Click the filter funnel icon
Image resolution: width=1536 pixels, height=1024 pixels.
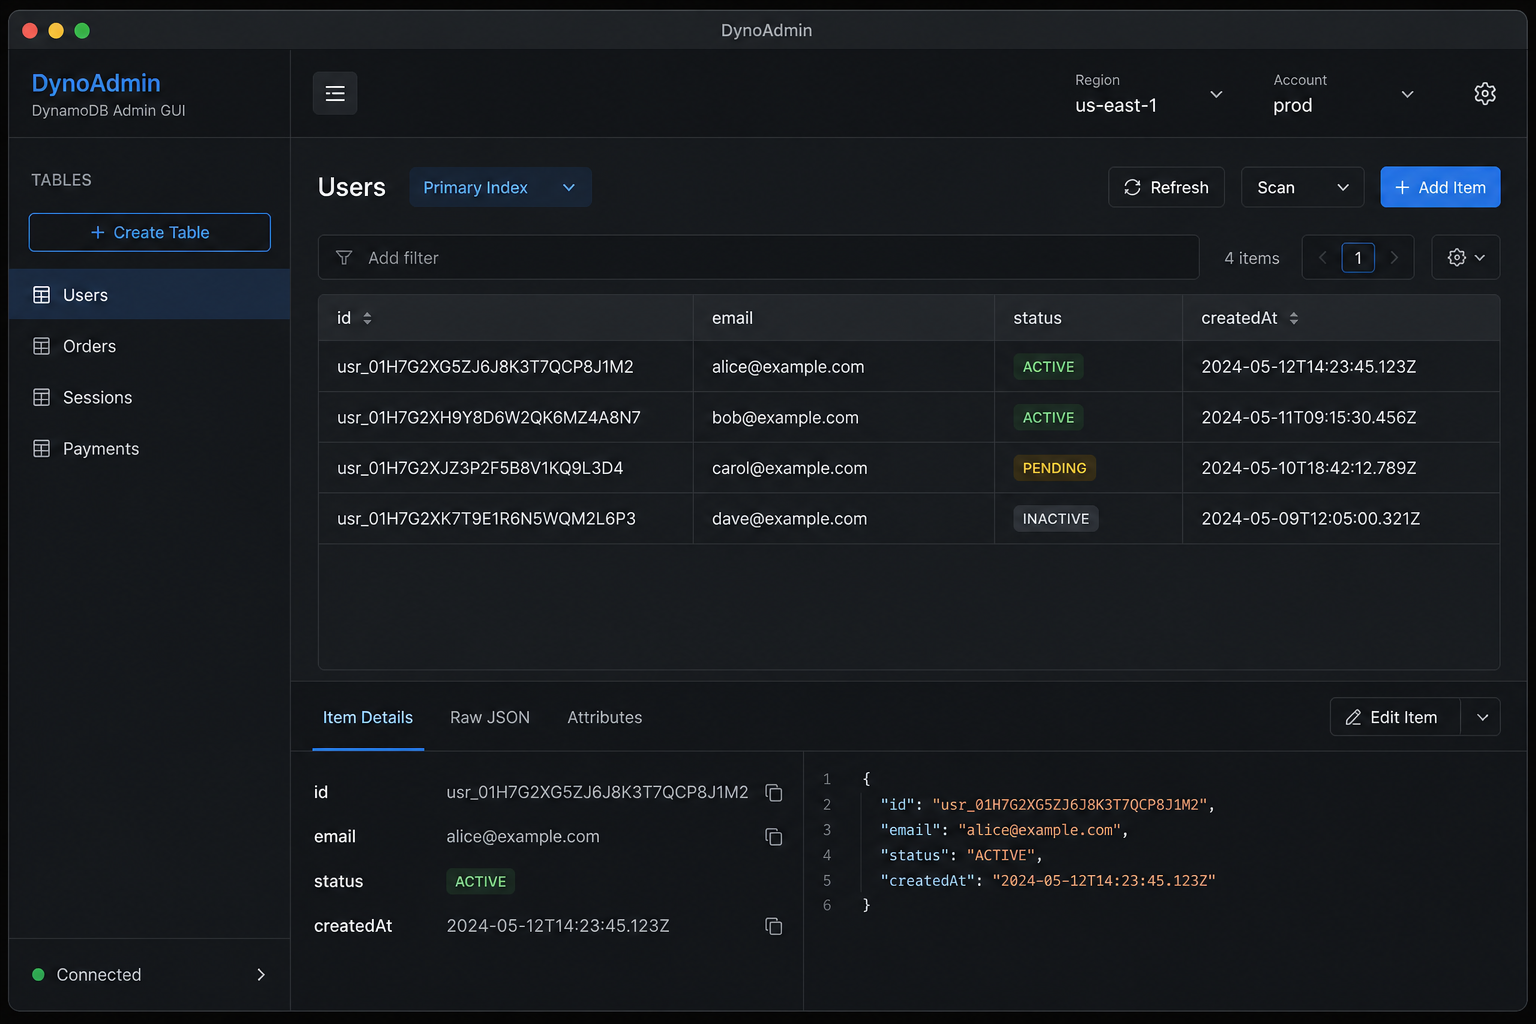click(x=344, y=258)
